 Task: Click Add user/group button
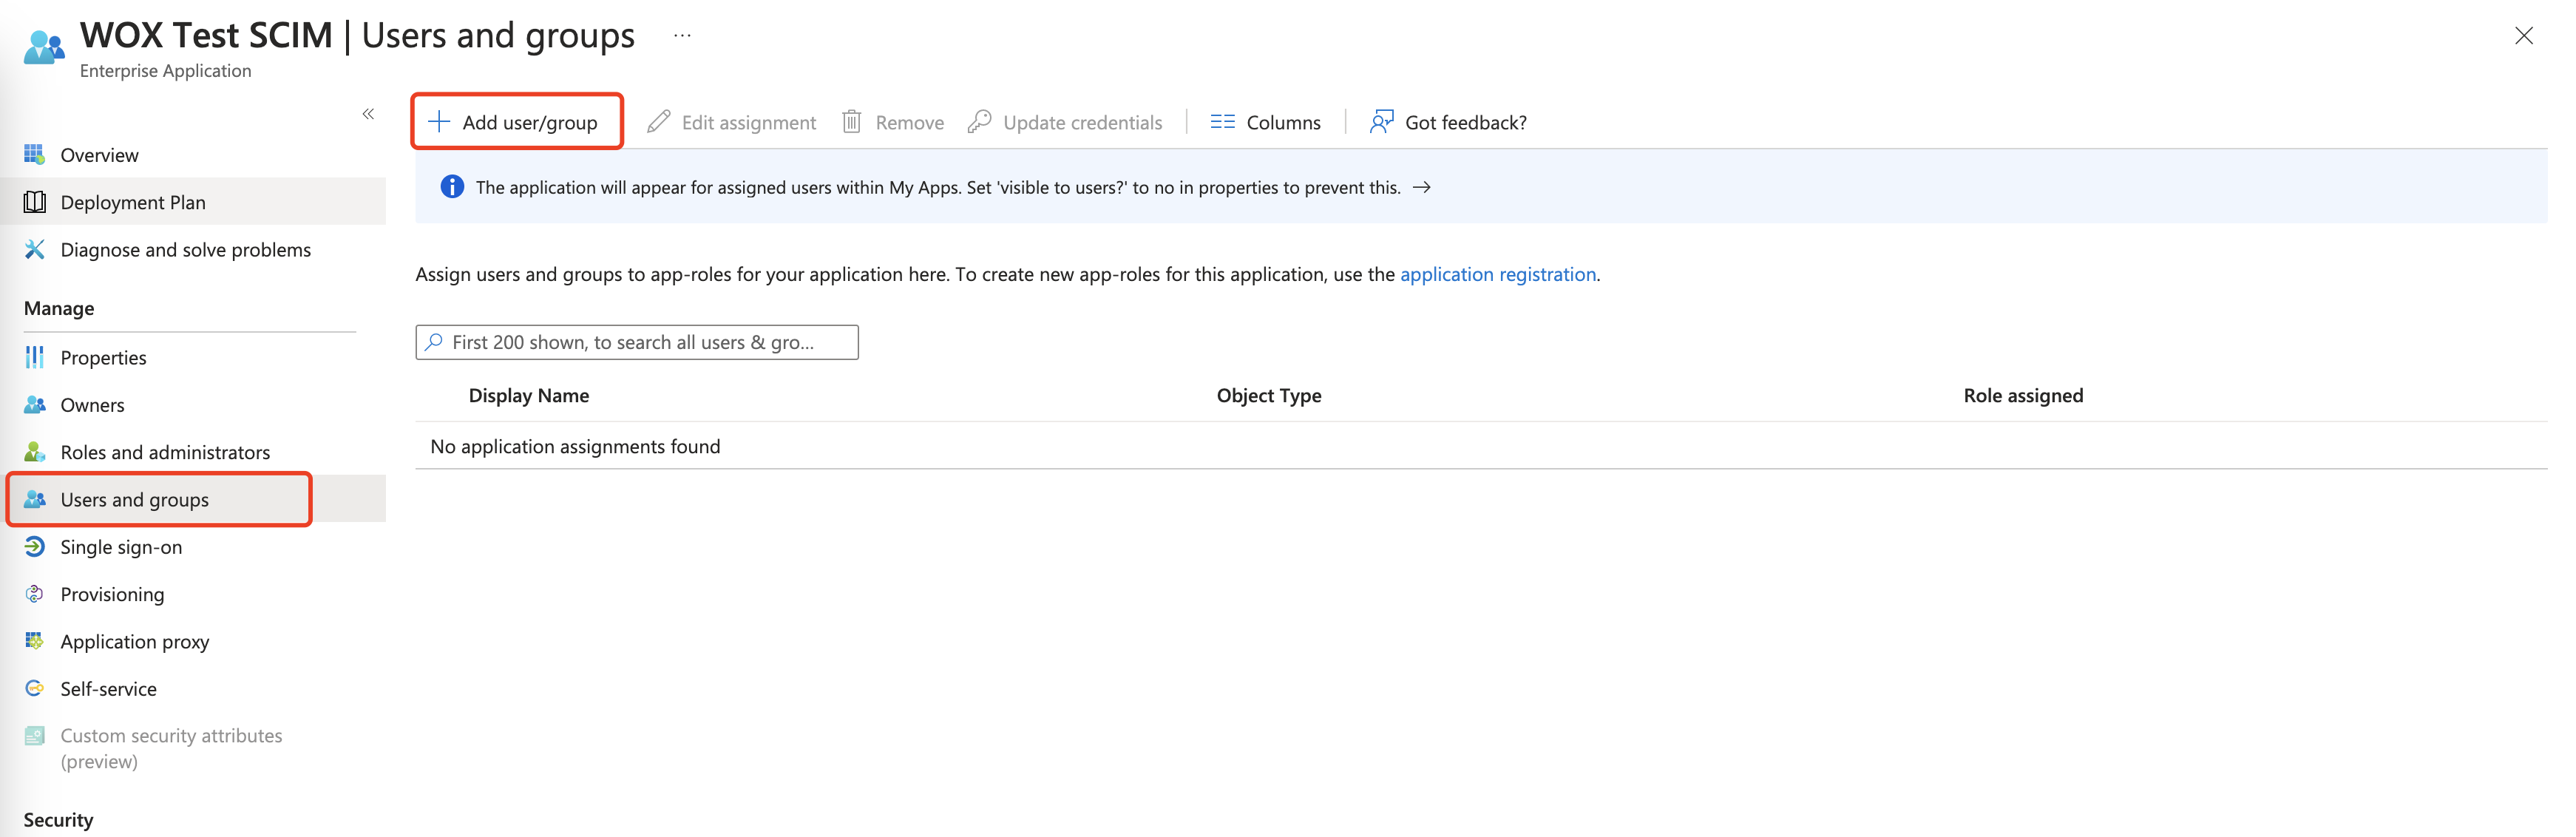pos(516,122)
